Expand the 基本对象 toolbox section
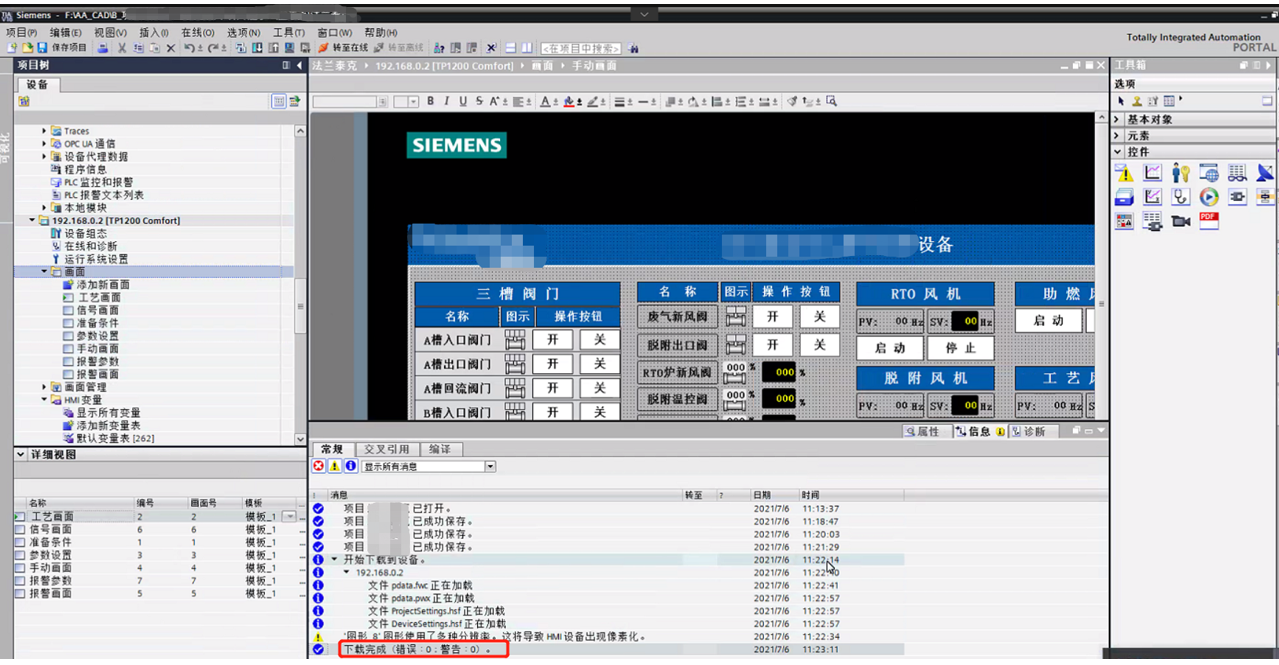 pos(1118,119)
